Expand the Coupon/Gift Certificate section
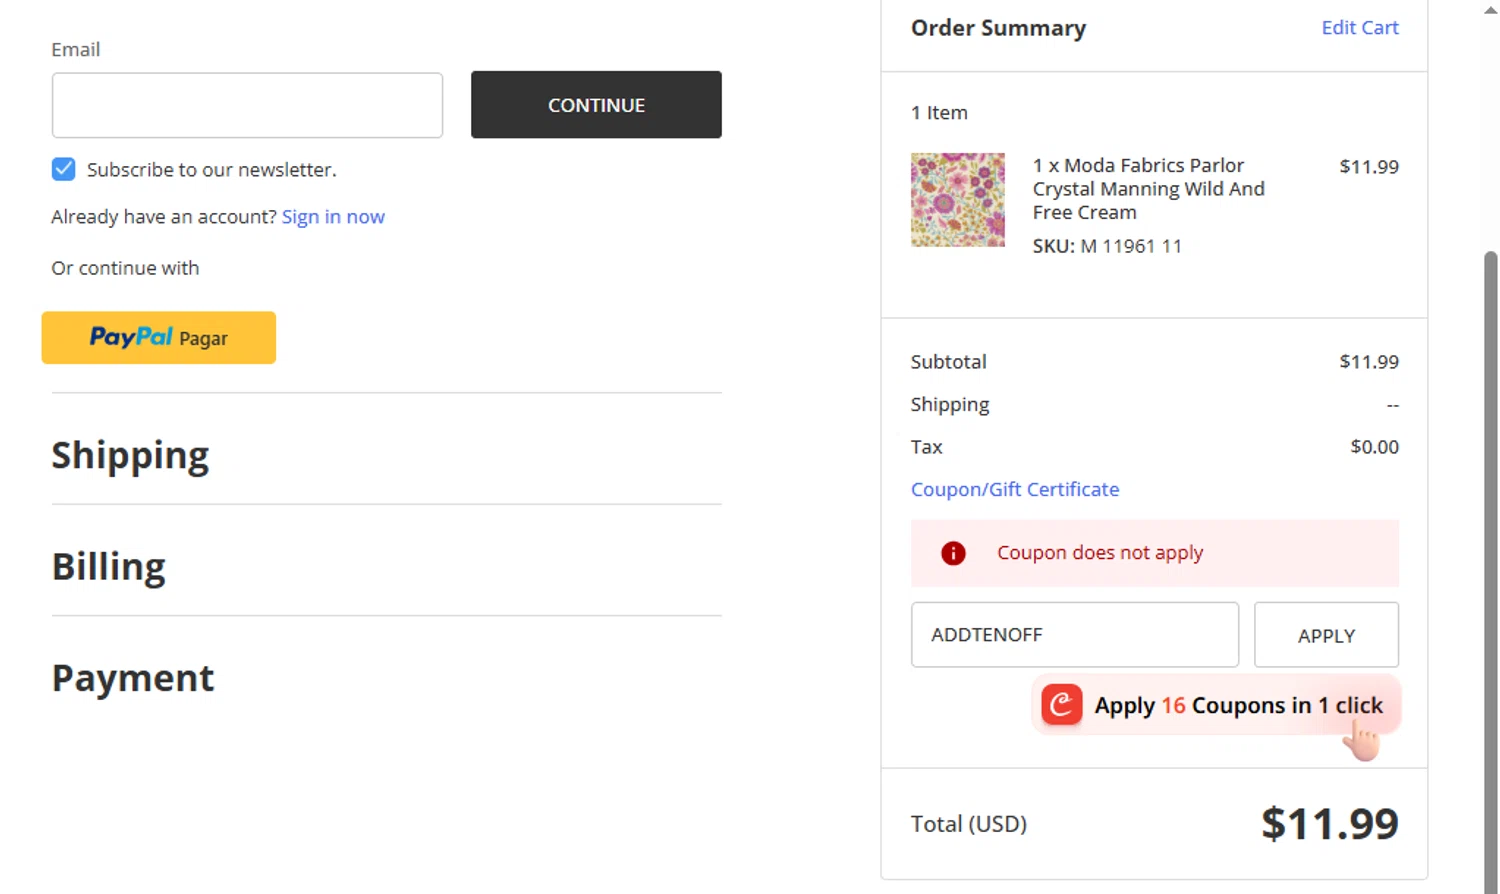The image size is (1500, 894). click(x=1014, y=489)
